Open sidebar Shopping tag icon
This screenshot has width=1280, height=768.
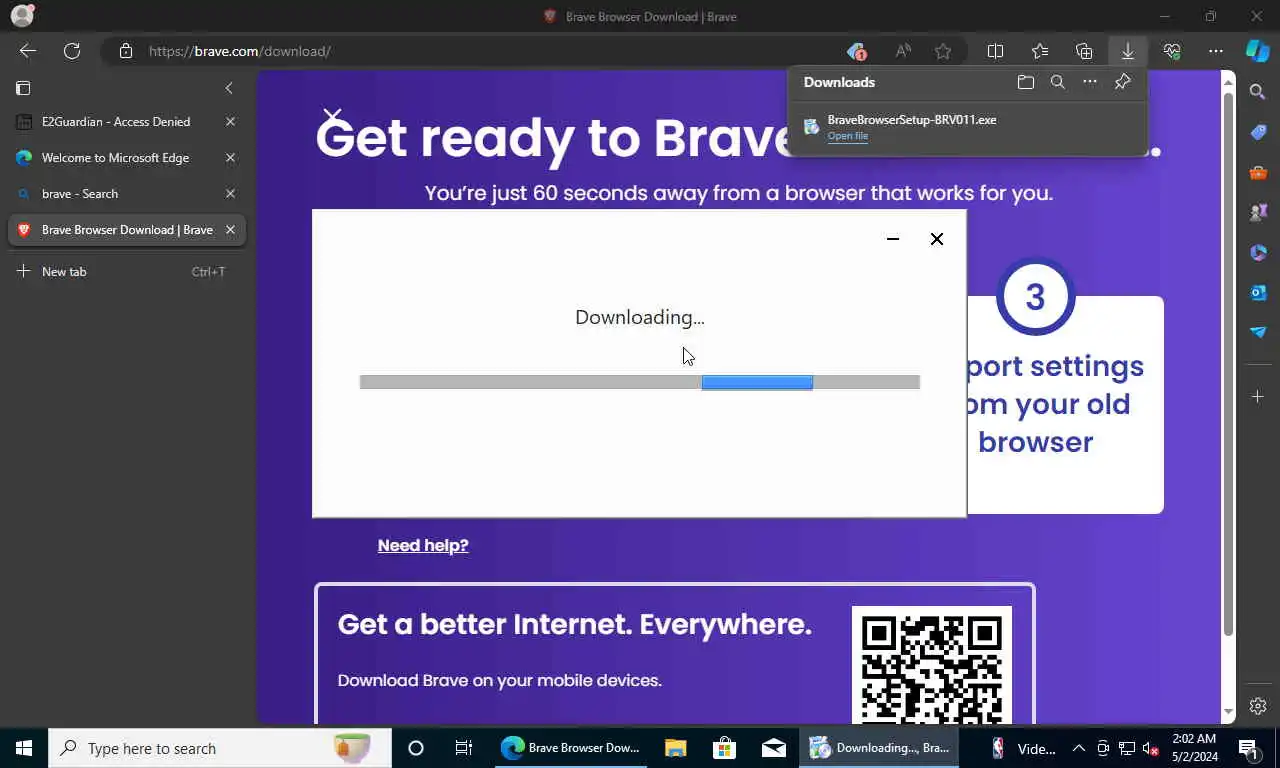(1258, 132)
